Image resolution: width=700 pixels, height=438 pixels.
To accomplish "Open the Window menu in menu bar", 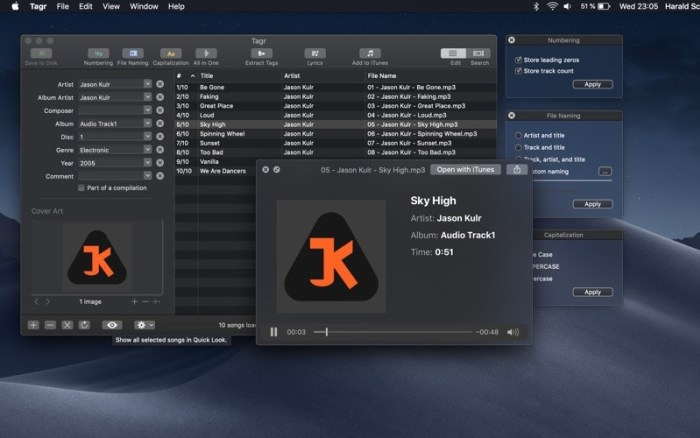I will pos(144,6).
